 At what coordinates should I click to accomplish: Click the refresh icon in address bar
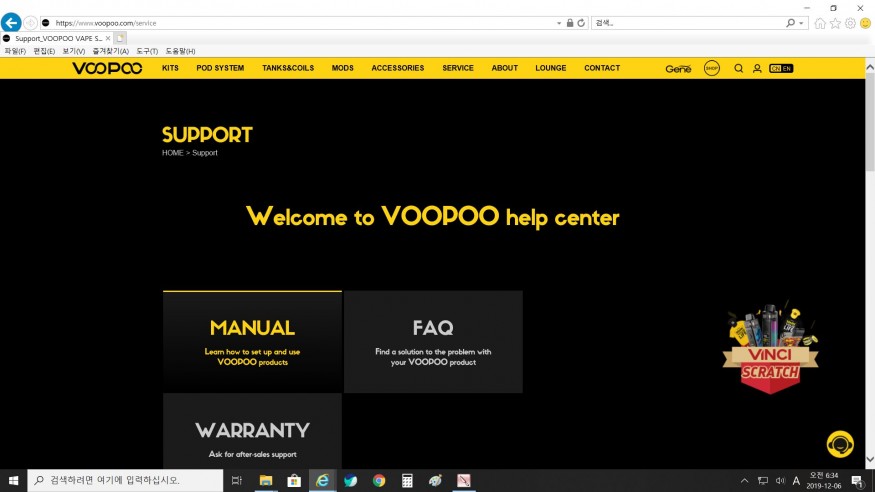pos(581,23)
